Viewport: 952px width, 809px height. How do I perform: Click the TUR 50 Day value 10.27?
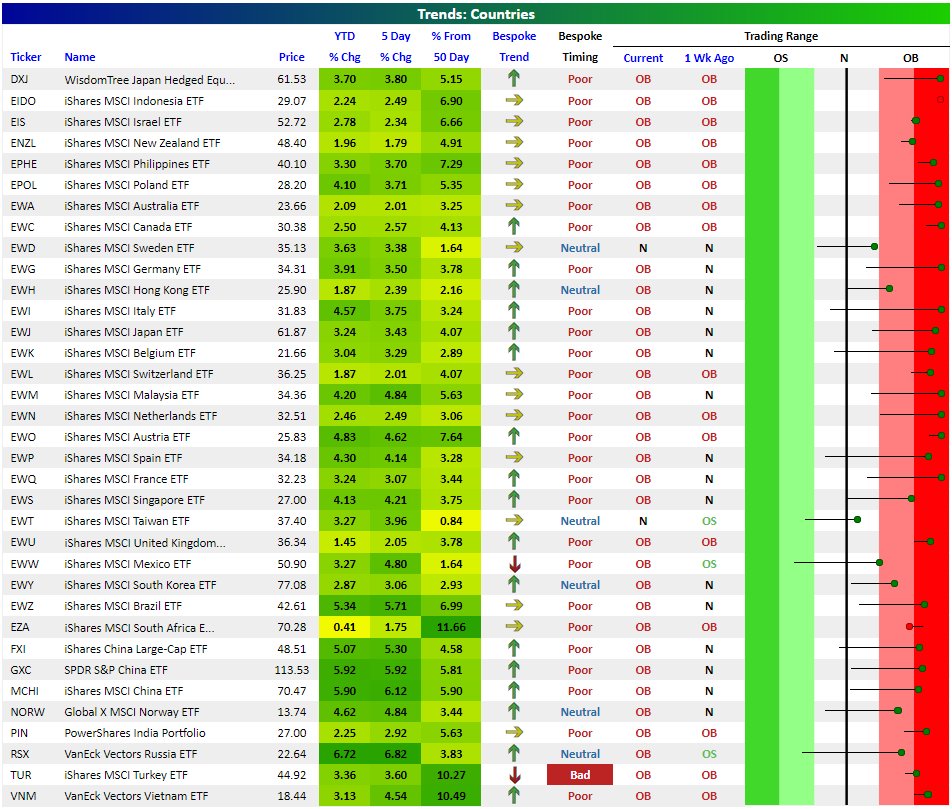coord(451,775)
